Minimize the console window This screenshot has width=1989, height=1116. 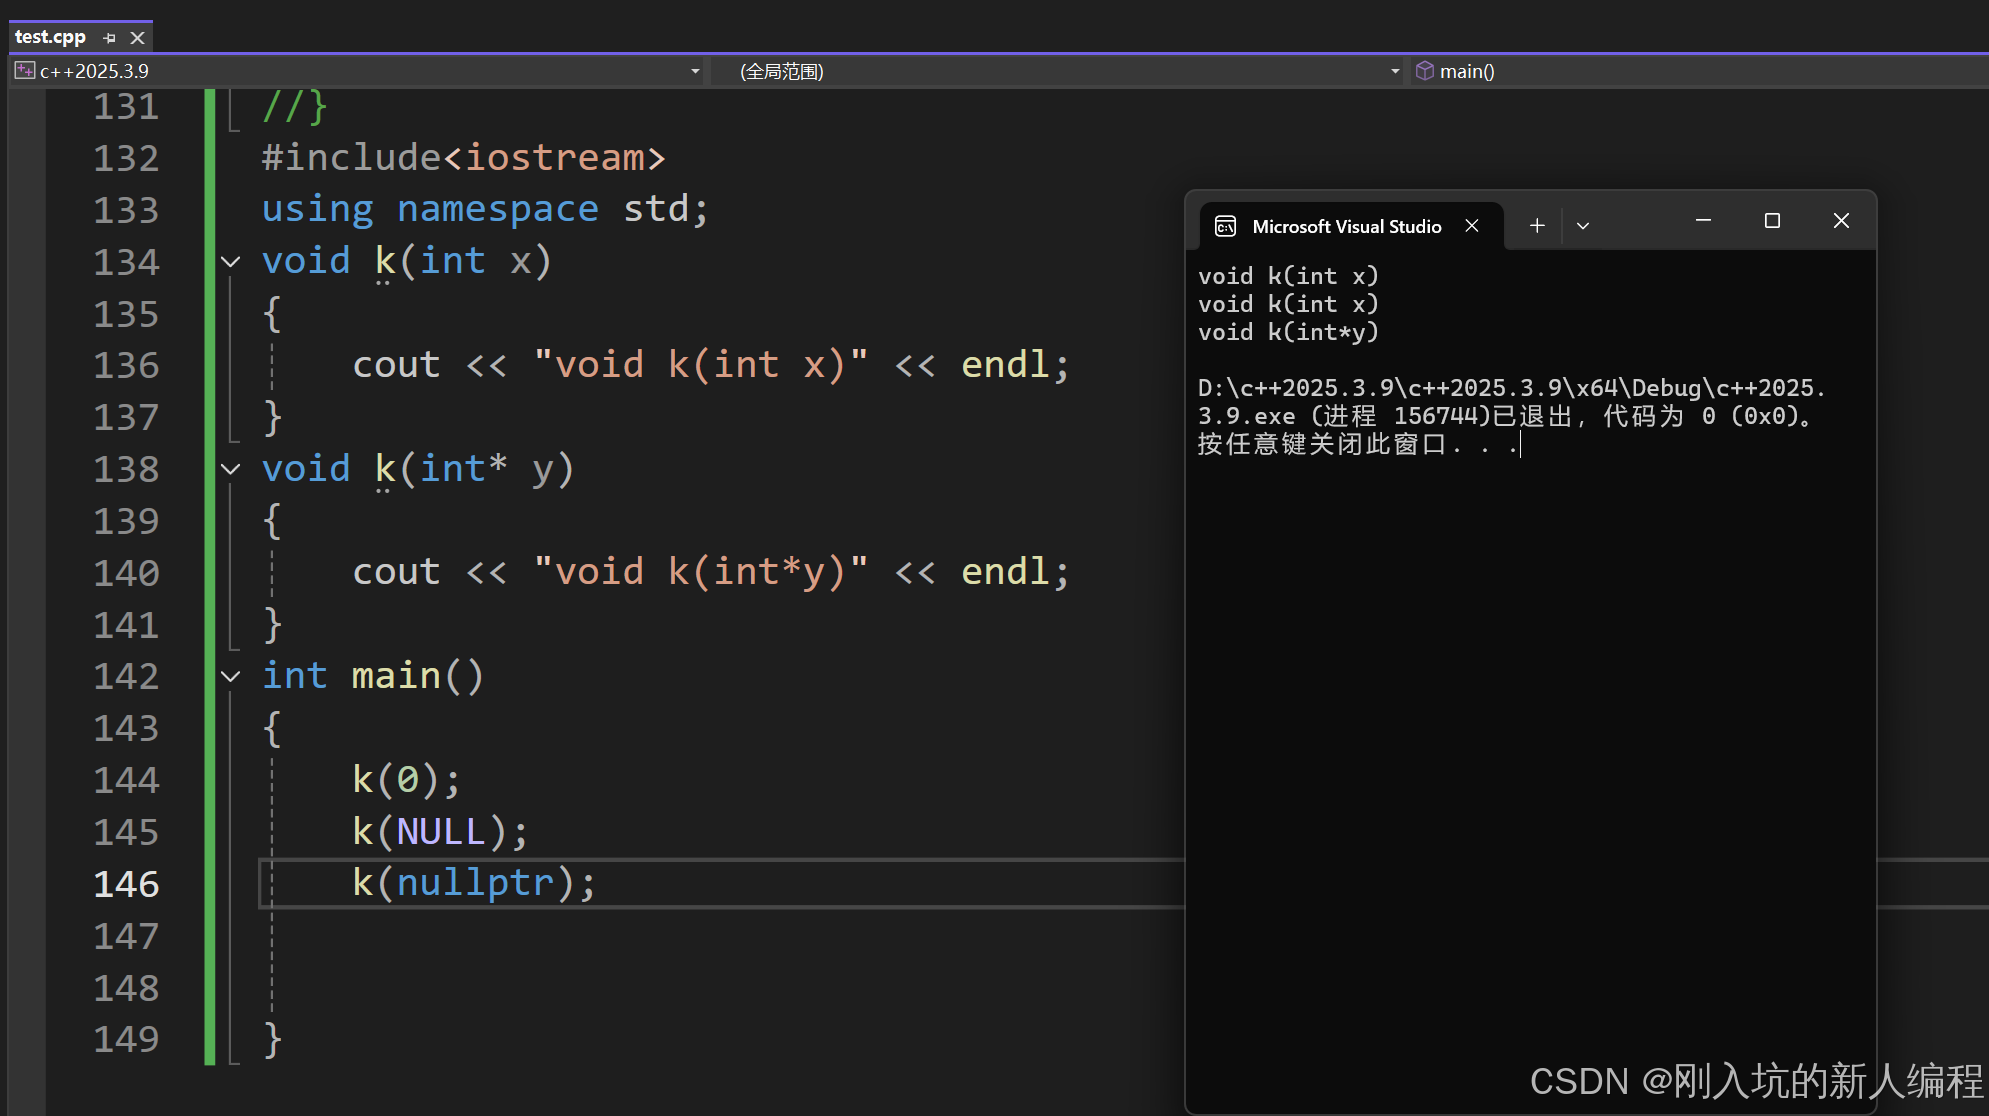pyautogui.click(x=1703, y=221)
